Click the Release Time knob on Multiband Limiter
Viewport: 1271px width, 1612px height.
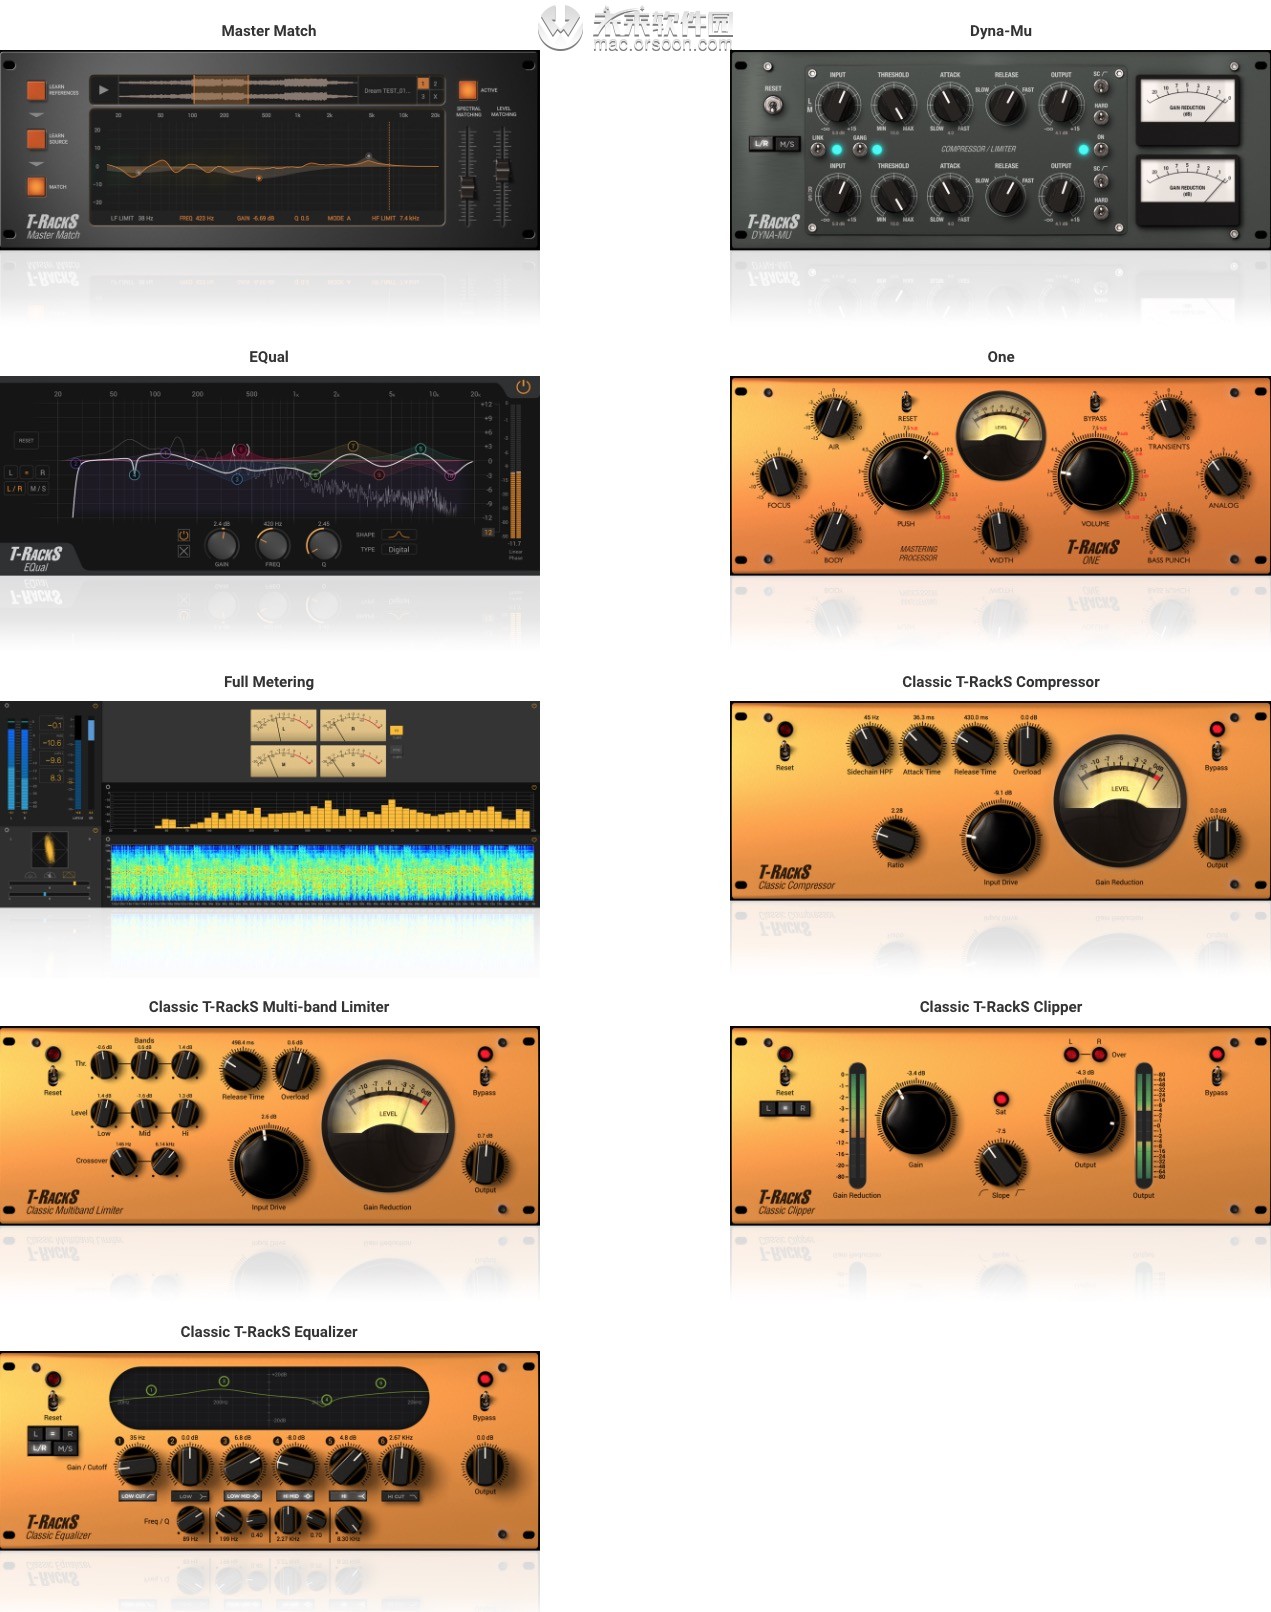coord(243,1071)
